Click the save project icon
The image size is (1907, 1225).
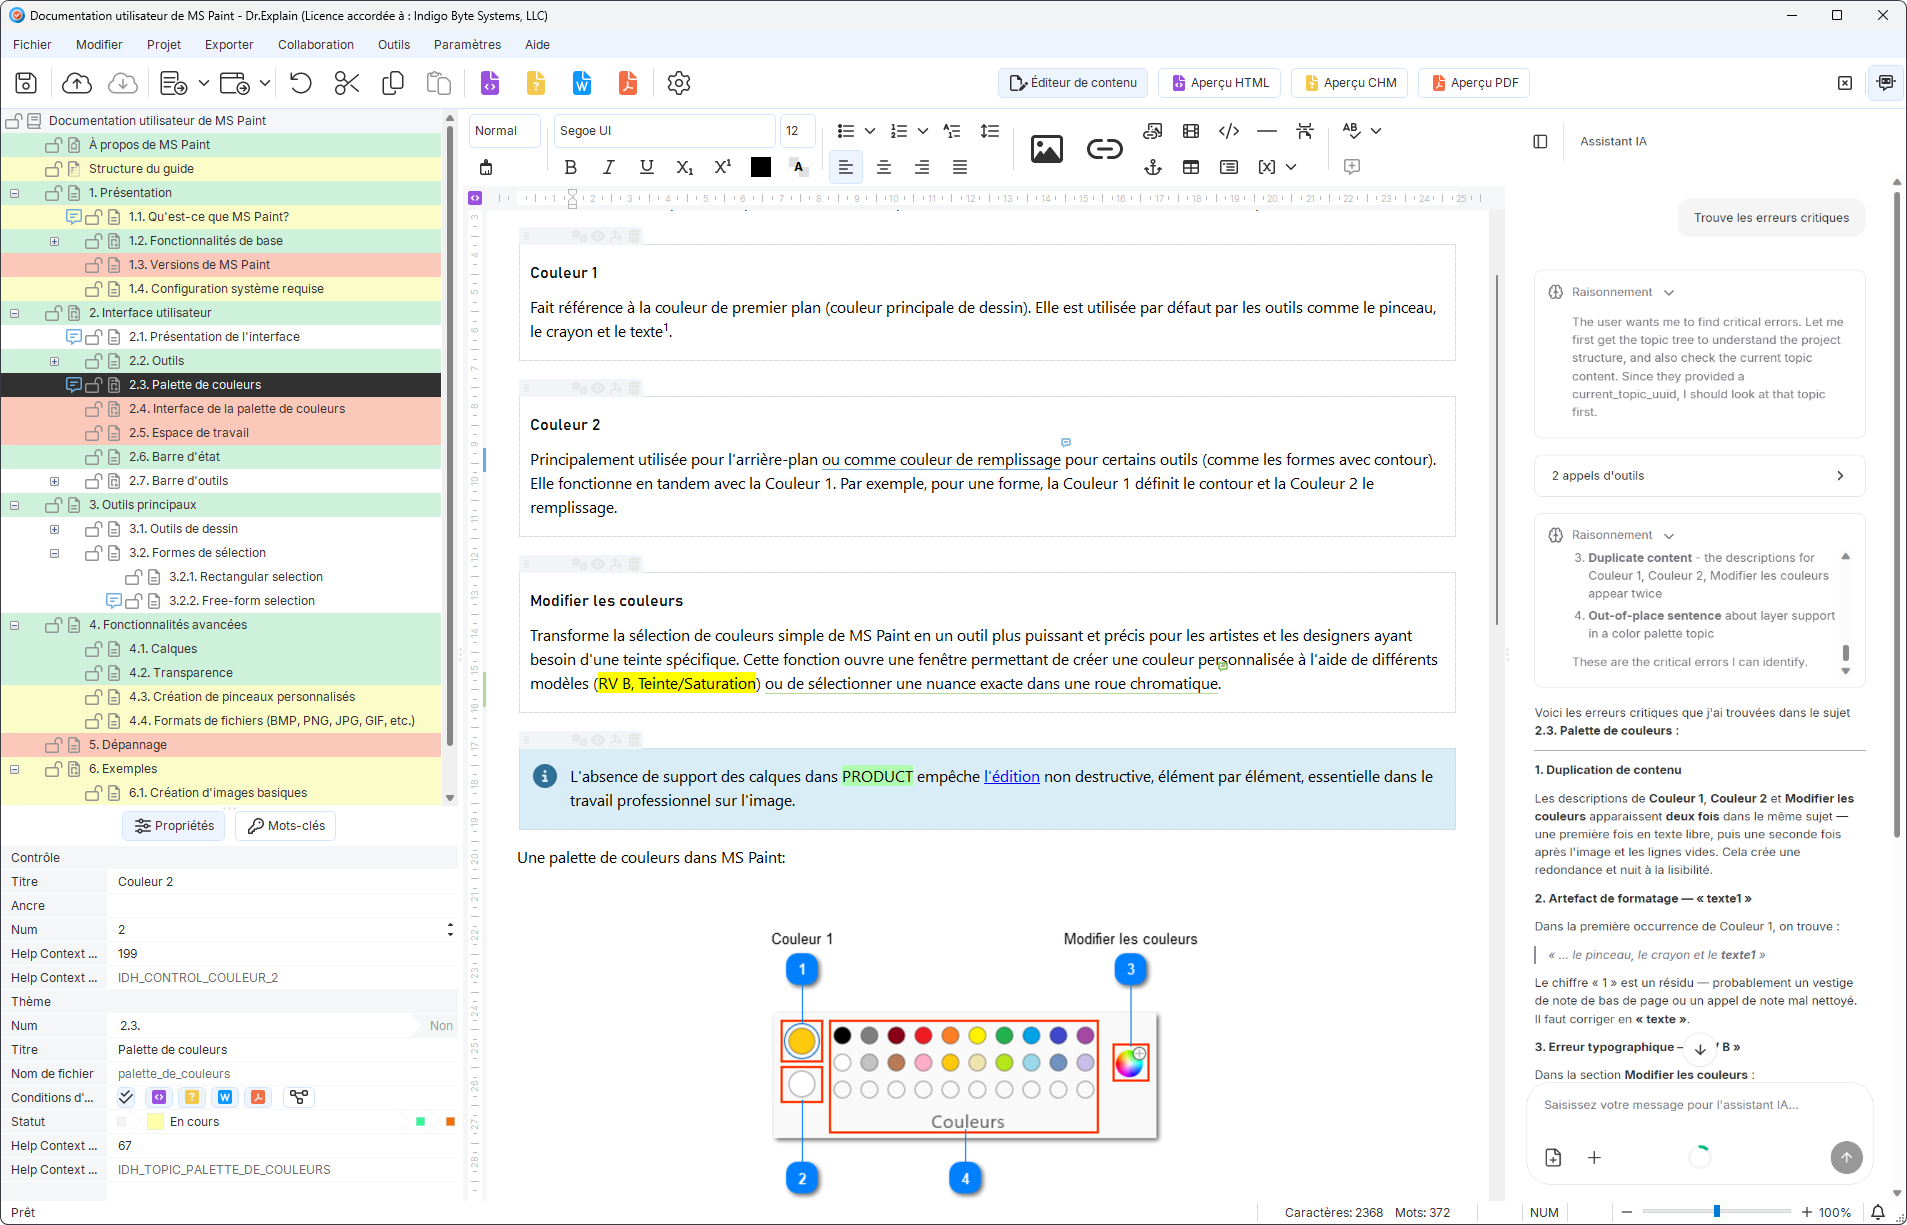coord(26,83)
